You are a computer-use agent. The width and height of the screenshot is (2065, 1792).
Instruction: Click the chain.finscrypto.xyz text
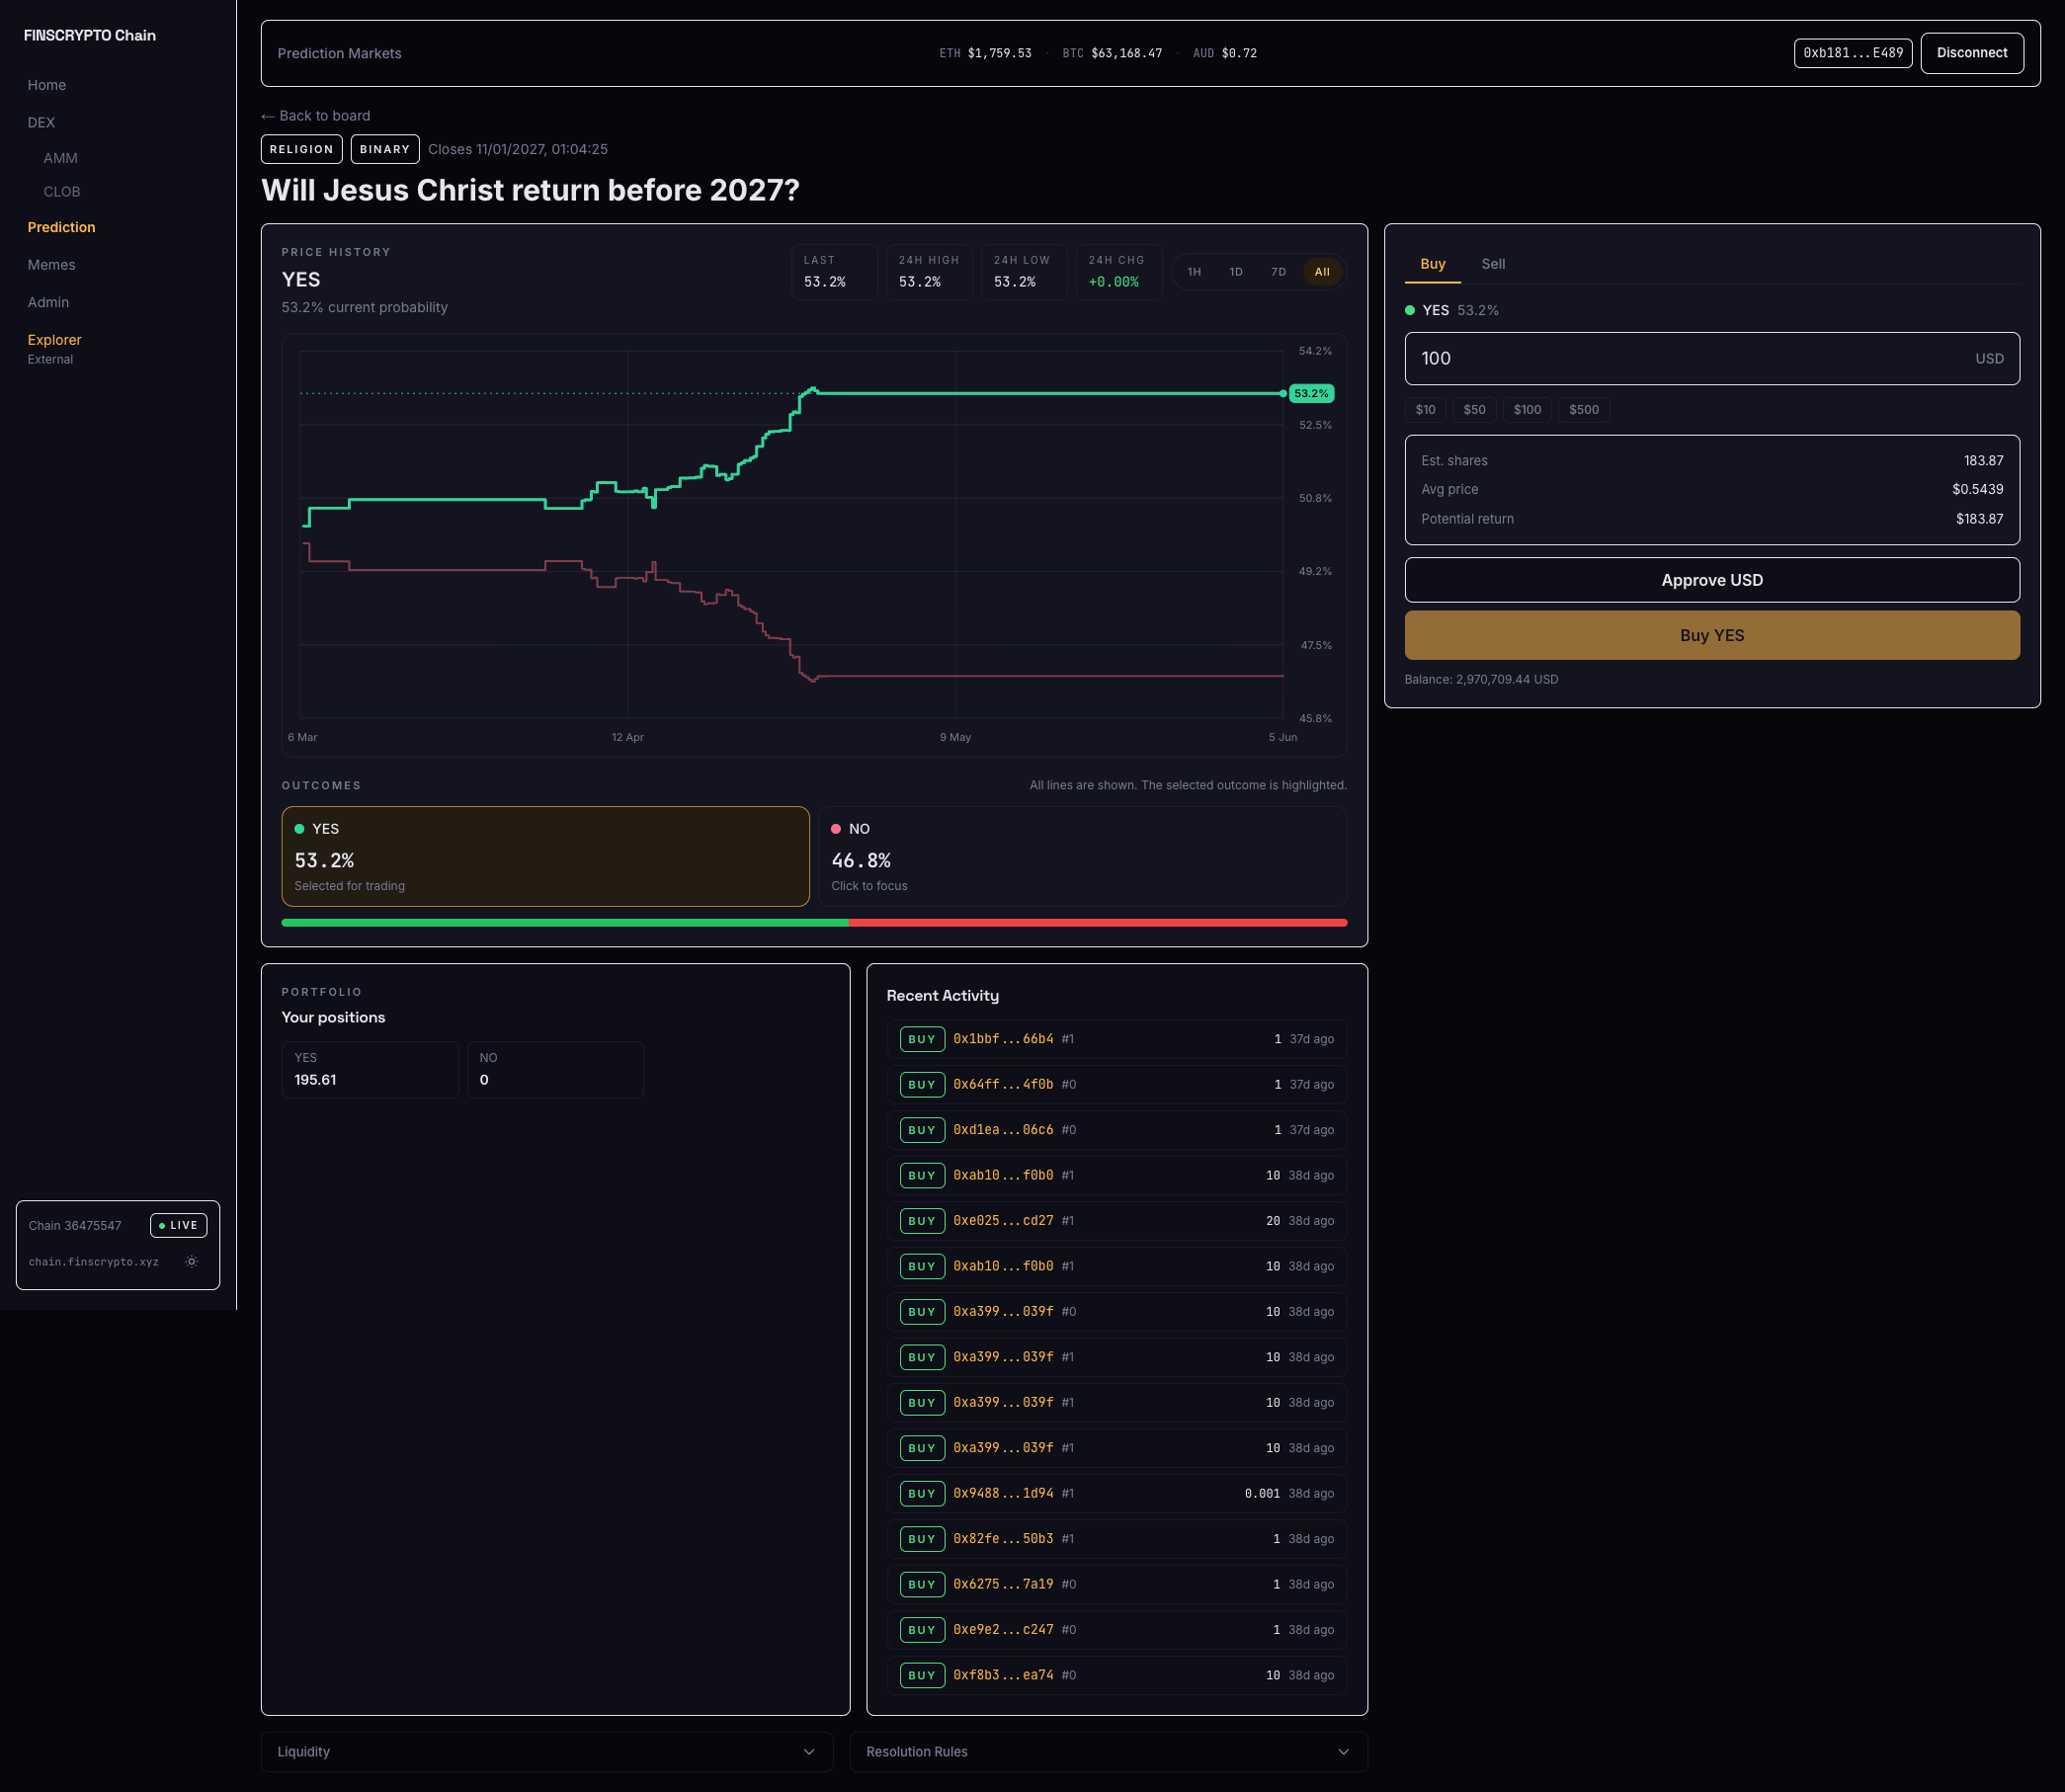(x=94, y=1262)
